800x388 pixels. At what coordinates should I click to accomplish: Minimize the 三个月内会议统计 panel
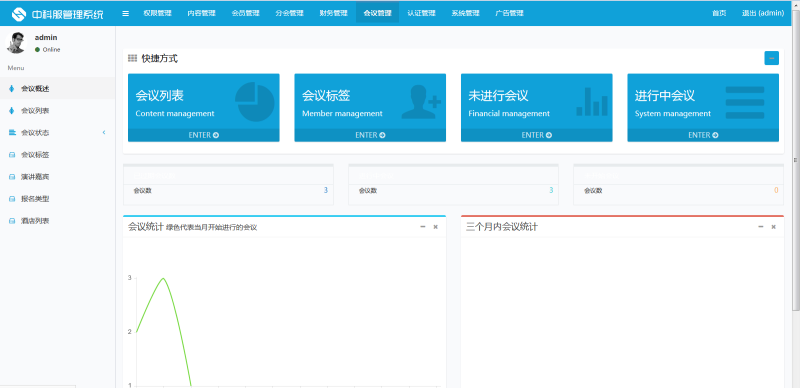760,227
